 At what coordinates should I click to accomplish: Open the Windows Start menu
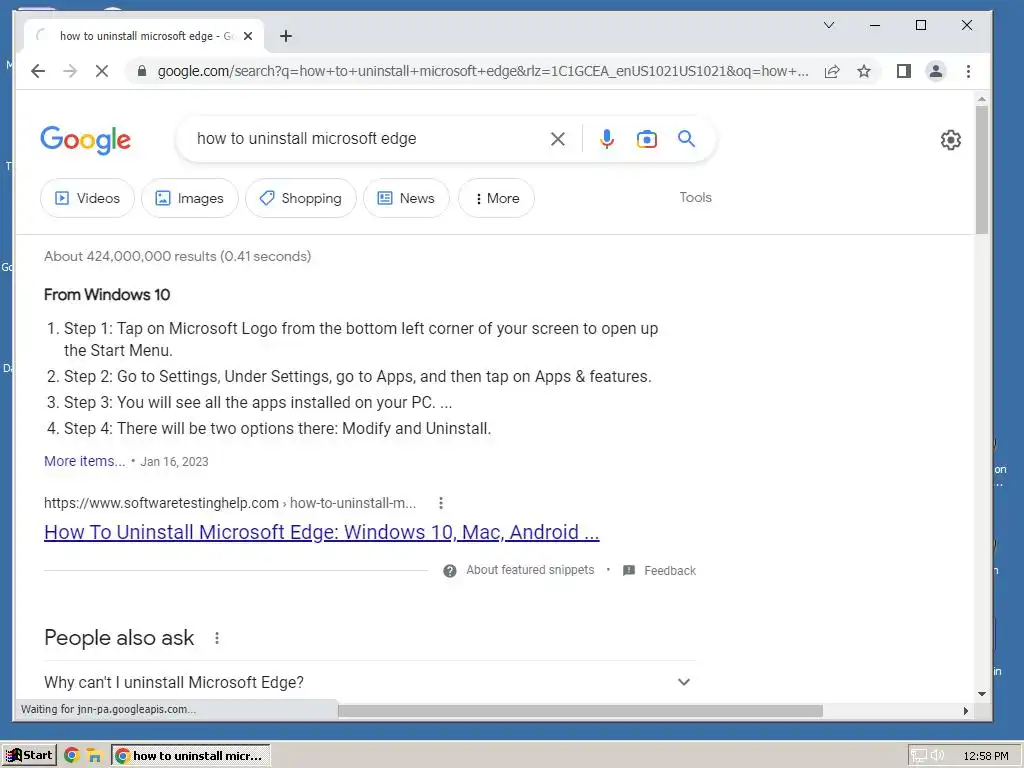tap(29, 756)
